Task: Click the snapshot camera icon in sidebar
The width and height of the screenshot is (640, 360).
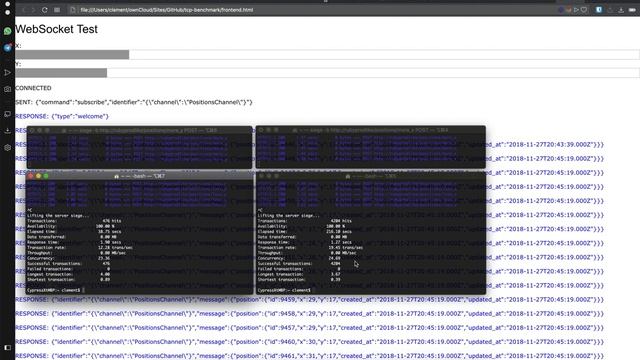Action: click(x=7, y=89)
